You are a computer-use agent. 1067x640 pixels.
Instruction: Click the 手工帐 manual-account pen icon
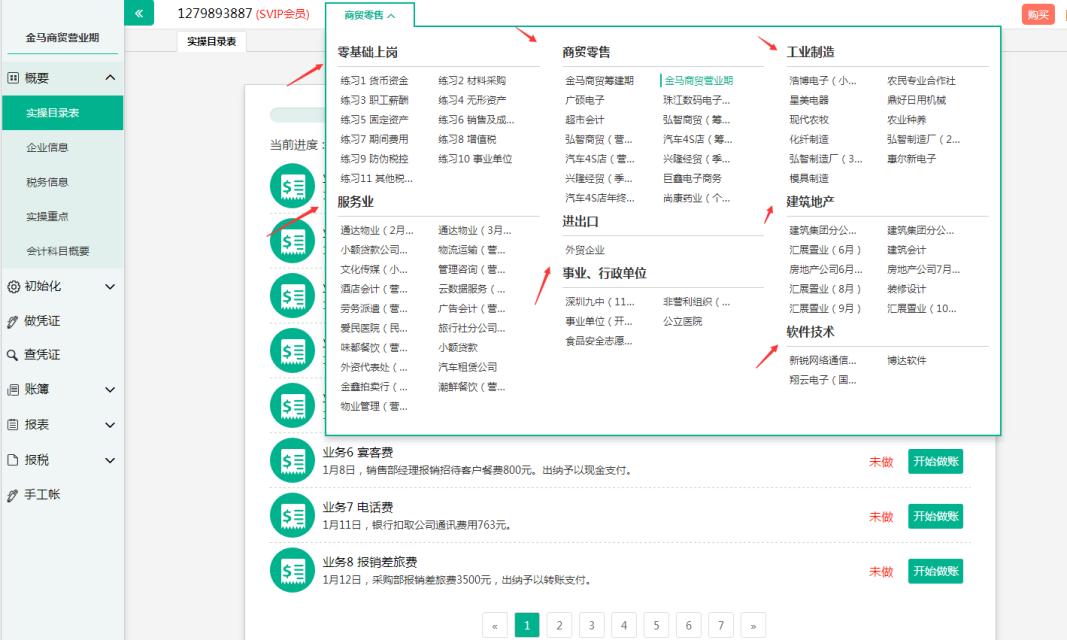tap(14, 493)
